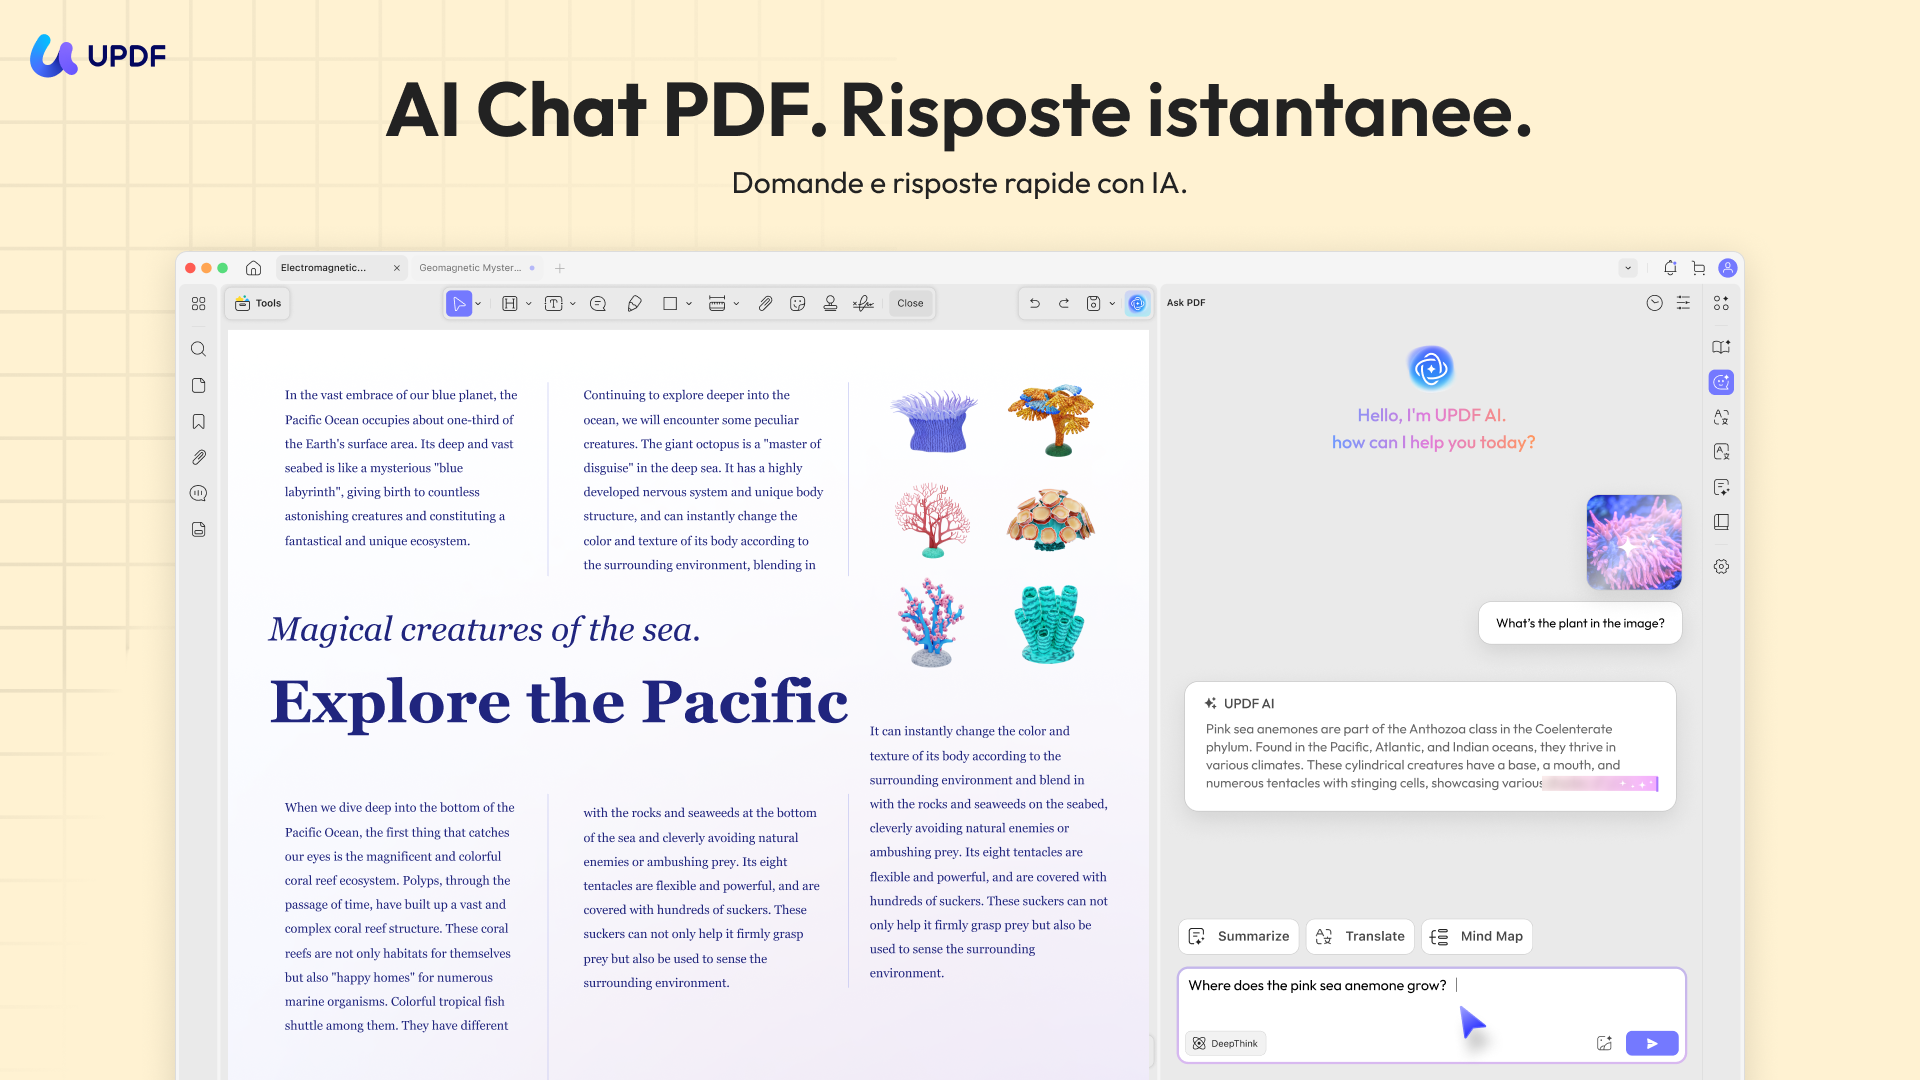Select the measure ruler tool
The height and width of the screenshot is (1080, 1920).
point(717,303)
